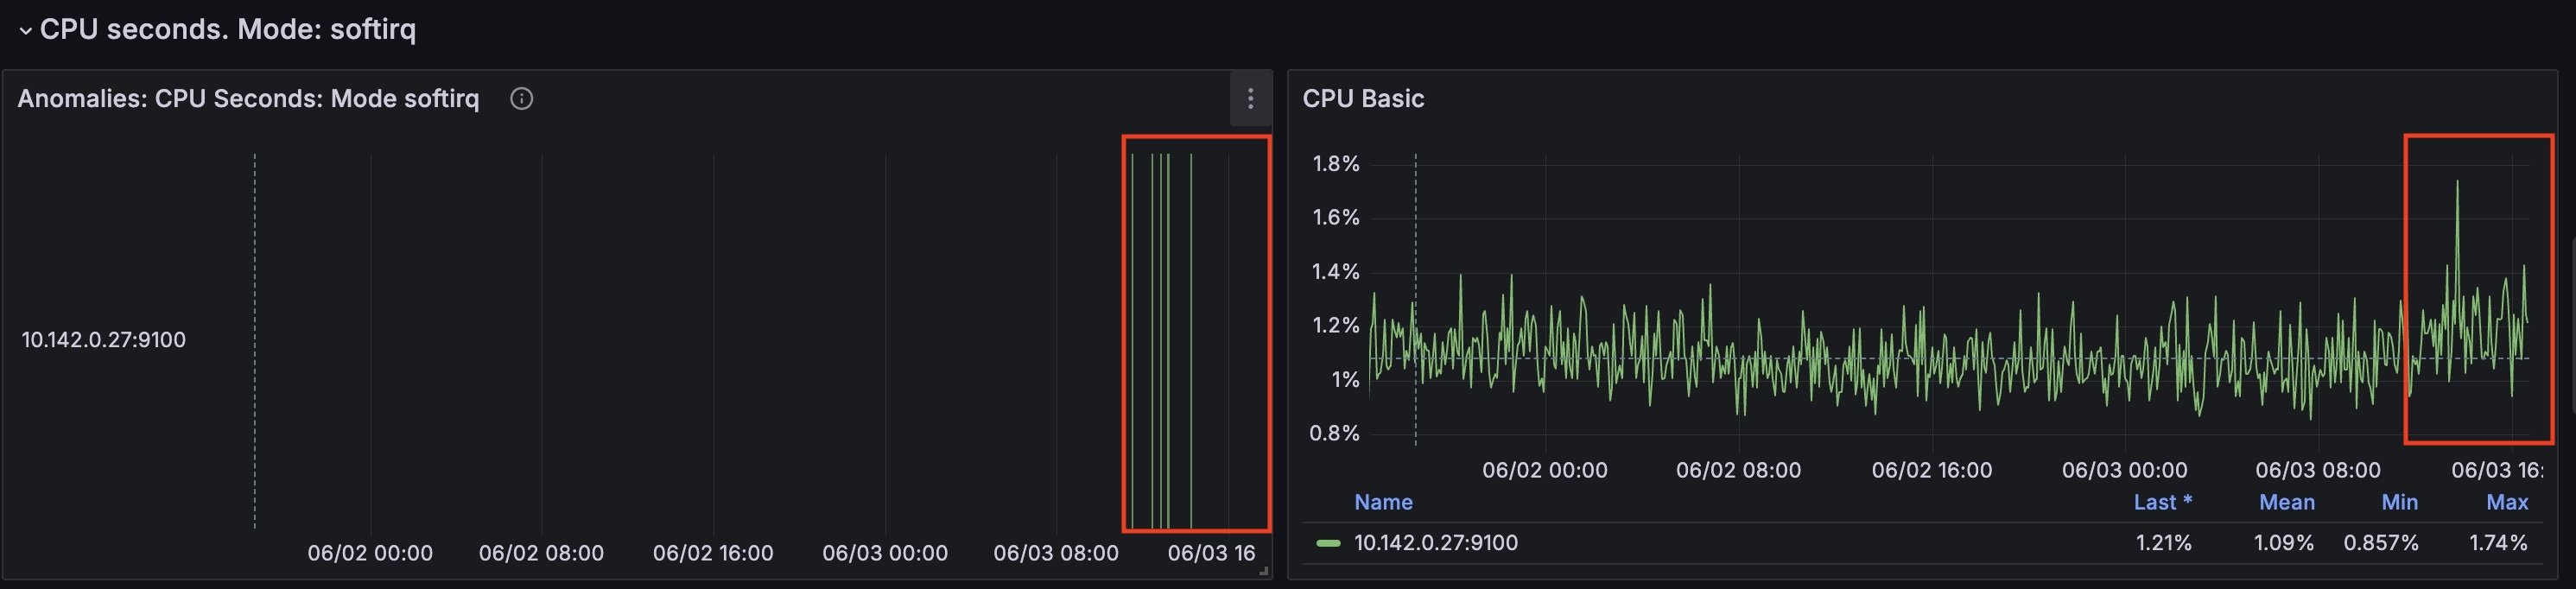Collapse the CPU seconds softirq row chevron

(25, 31)
